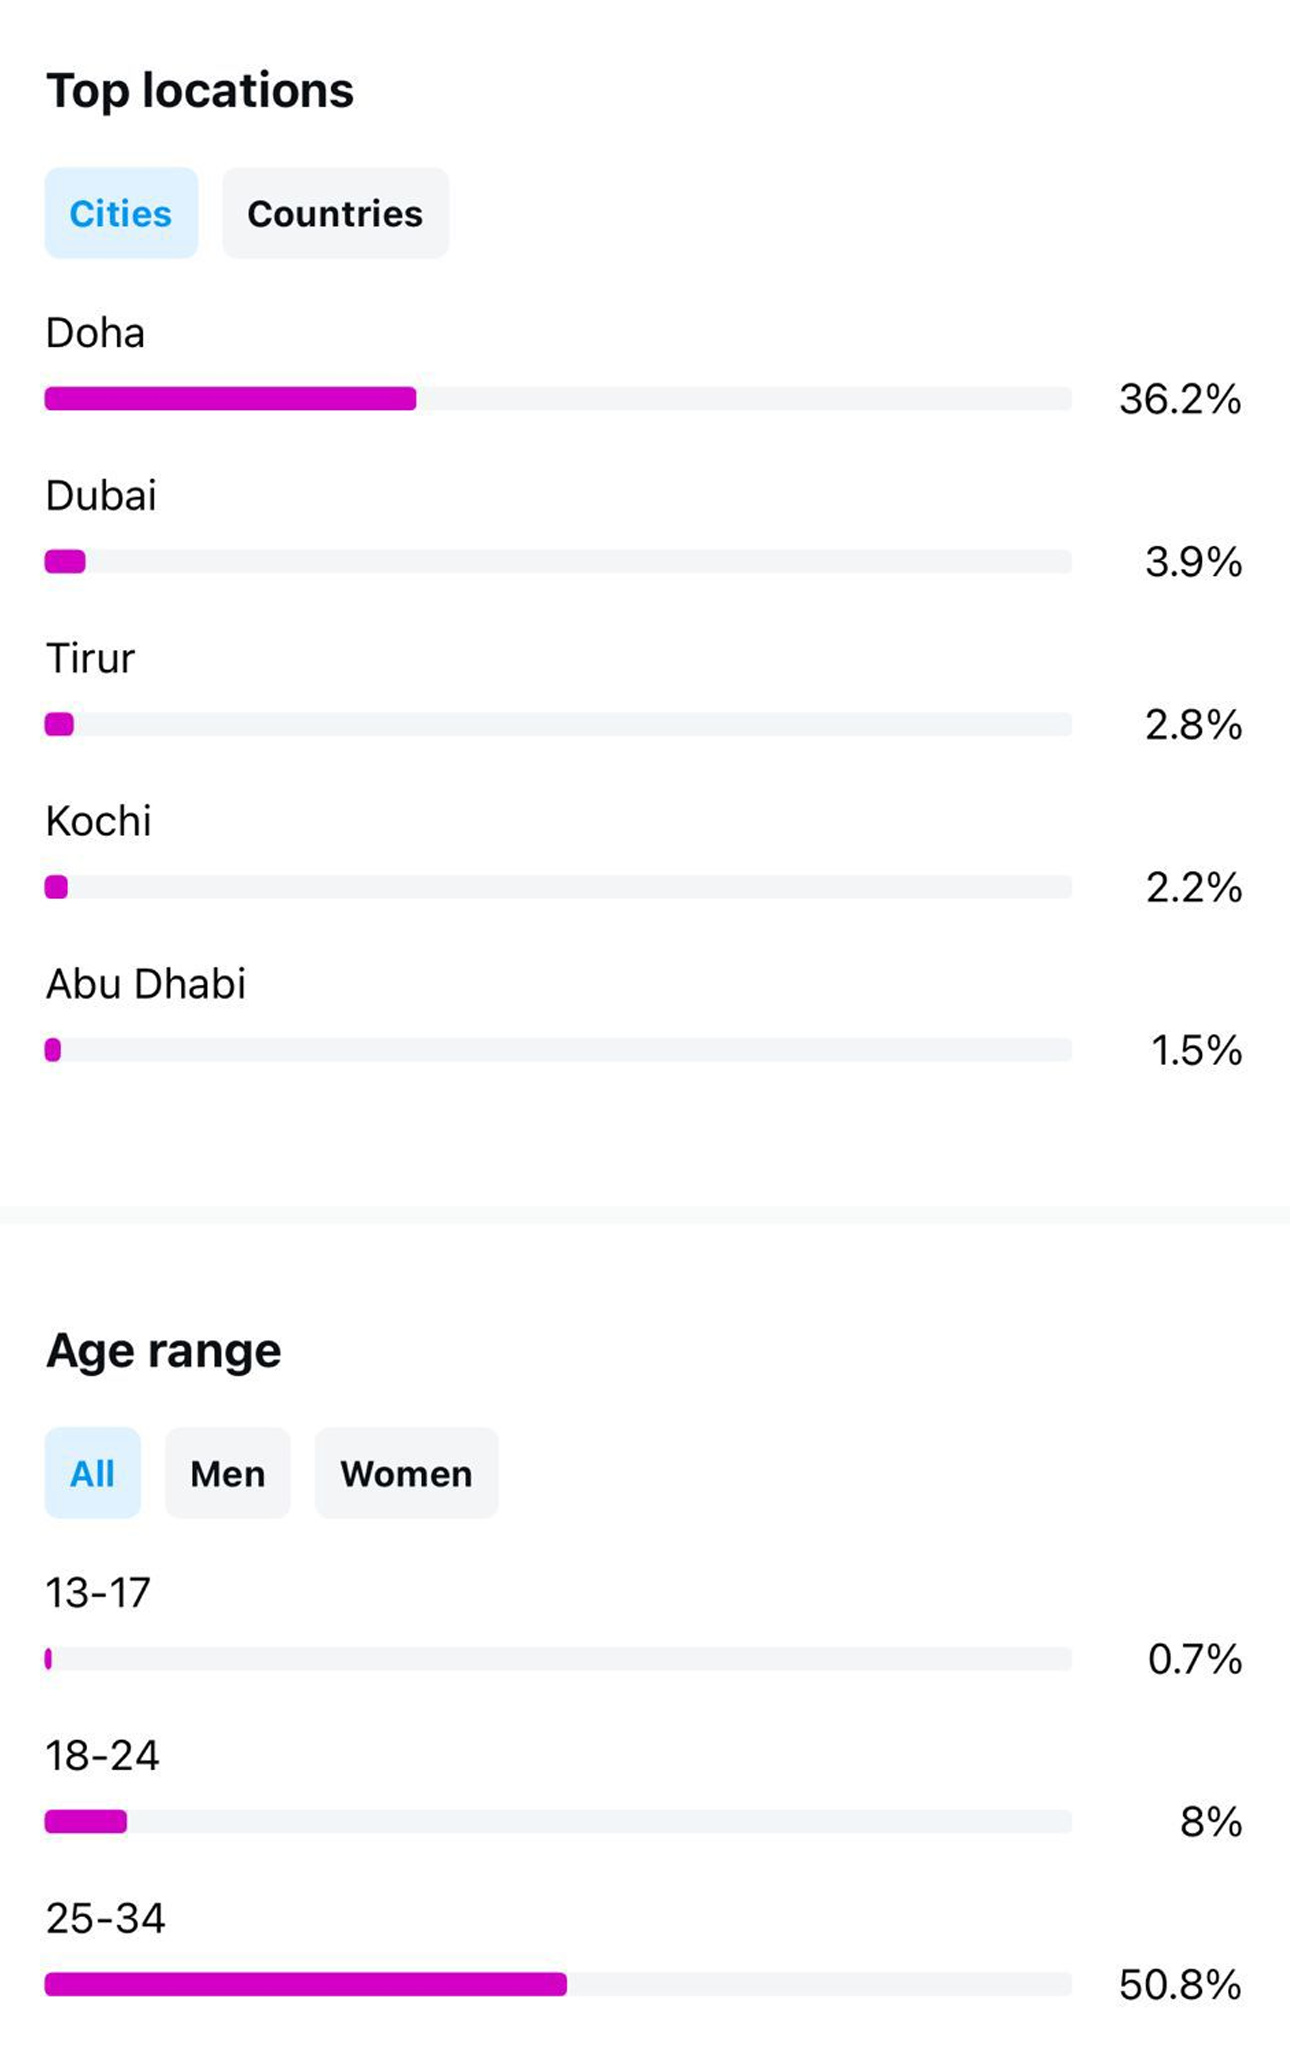Viewport: 1290px width, 2050px height.
Task: Click the Doha progress bar
Action: click(x=558, y=399)
